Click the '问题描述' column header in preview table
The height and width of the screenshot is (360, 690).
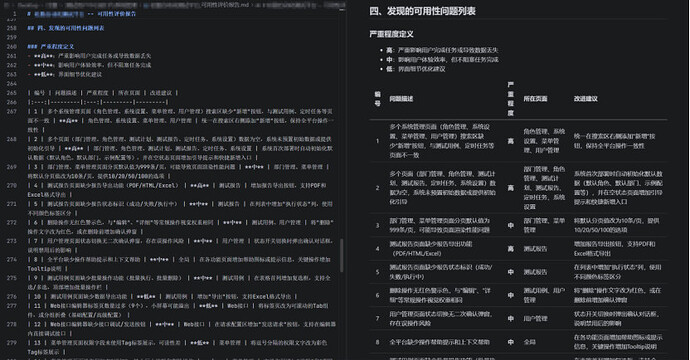click(x=401, y=99)
